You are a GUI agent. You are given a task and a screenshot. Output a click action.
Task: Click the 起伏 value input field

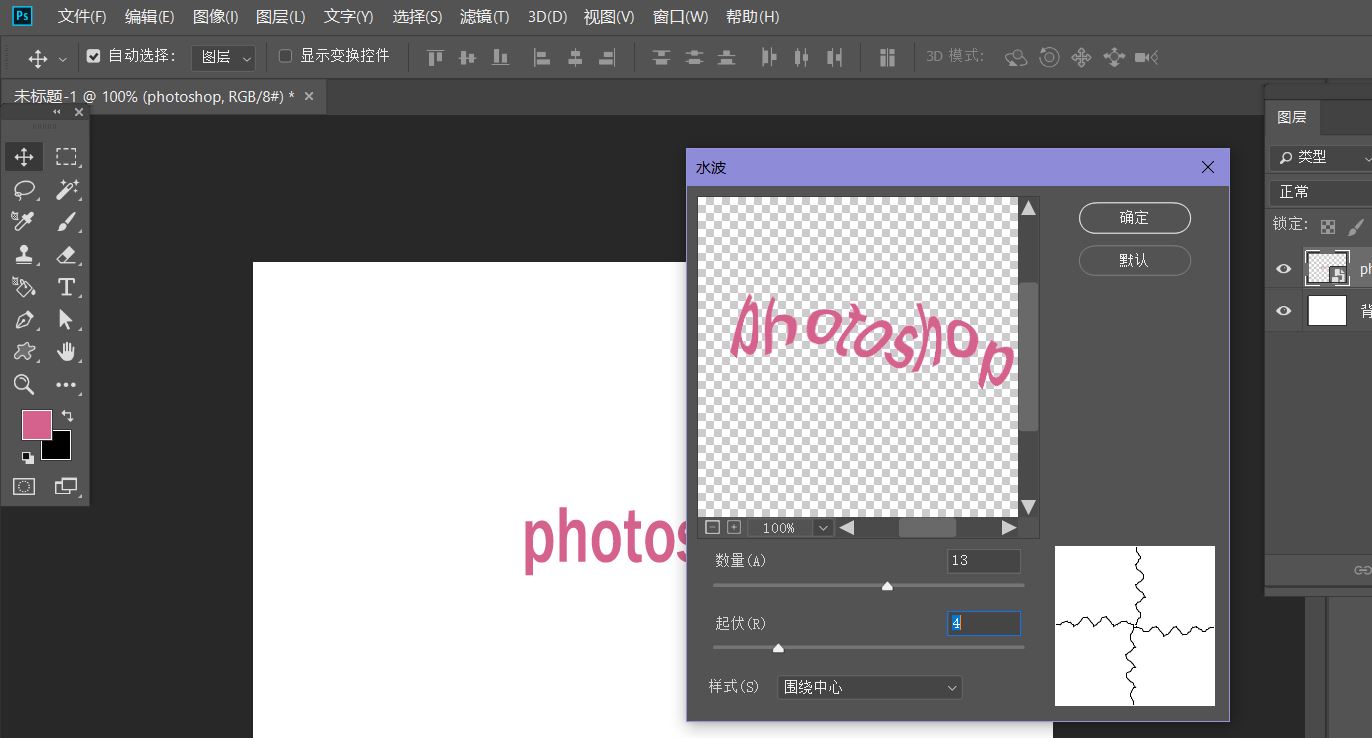coord(984,623)
